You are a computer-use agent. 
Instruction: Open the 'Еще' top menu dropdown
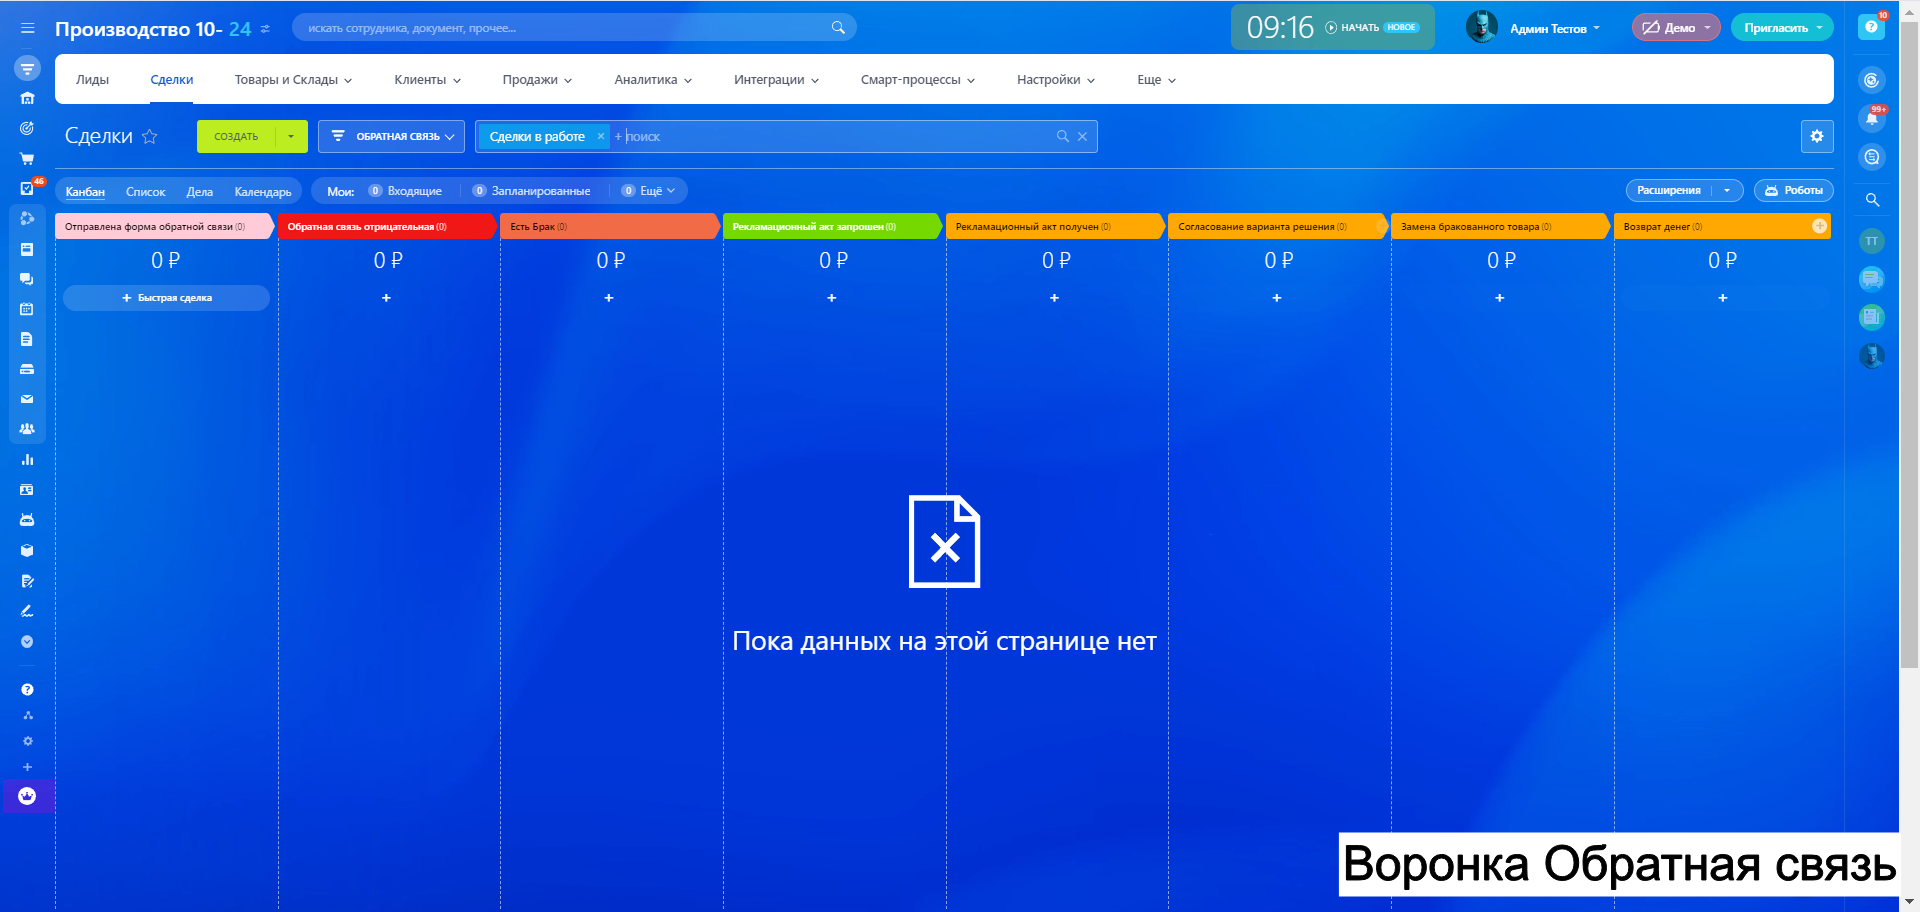[x=1156, y=80]
